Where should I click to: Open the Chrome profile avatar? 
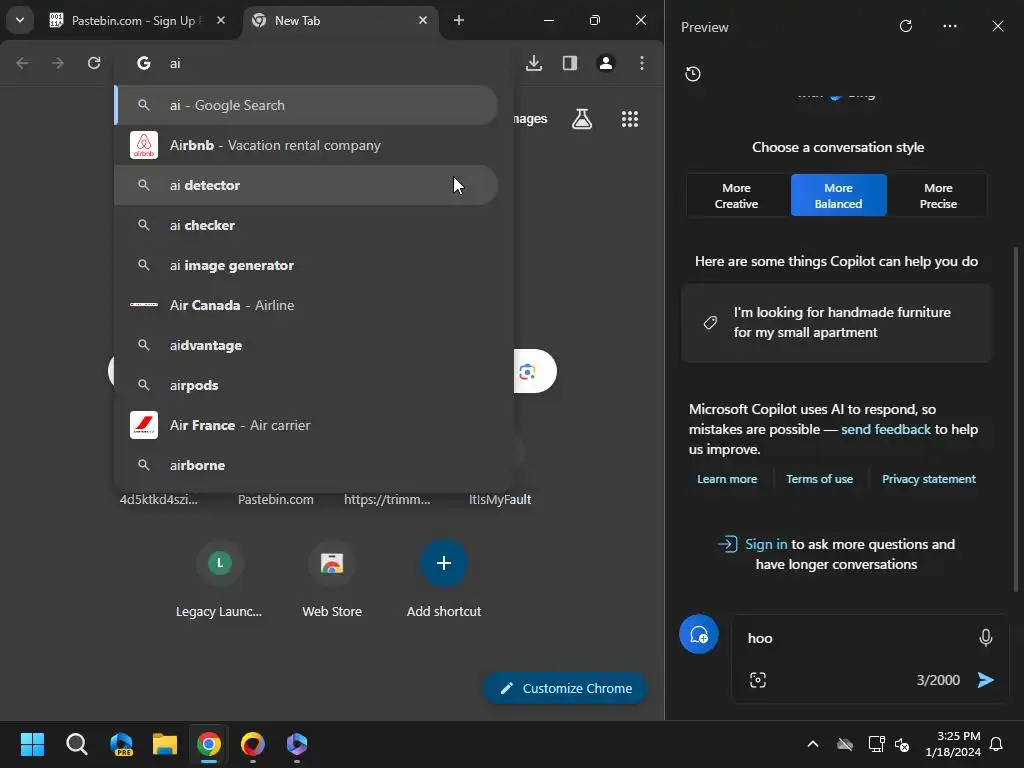click(x=605, y=63)
